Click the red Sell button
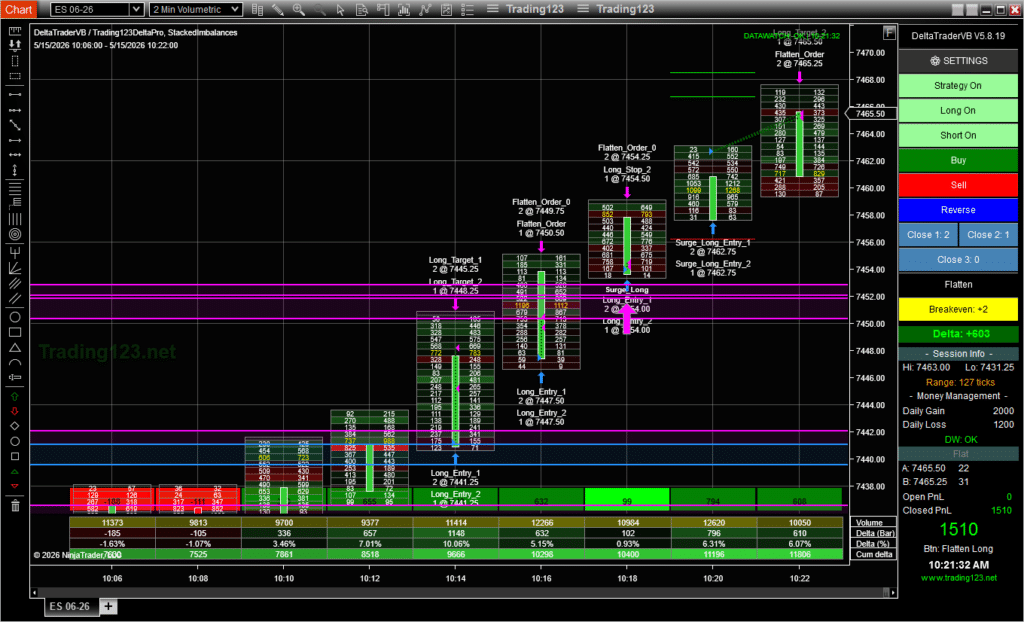 [x=958, y=185]
